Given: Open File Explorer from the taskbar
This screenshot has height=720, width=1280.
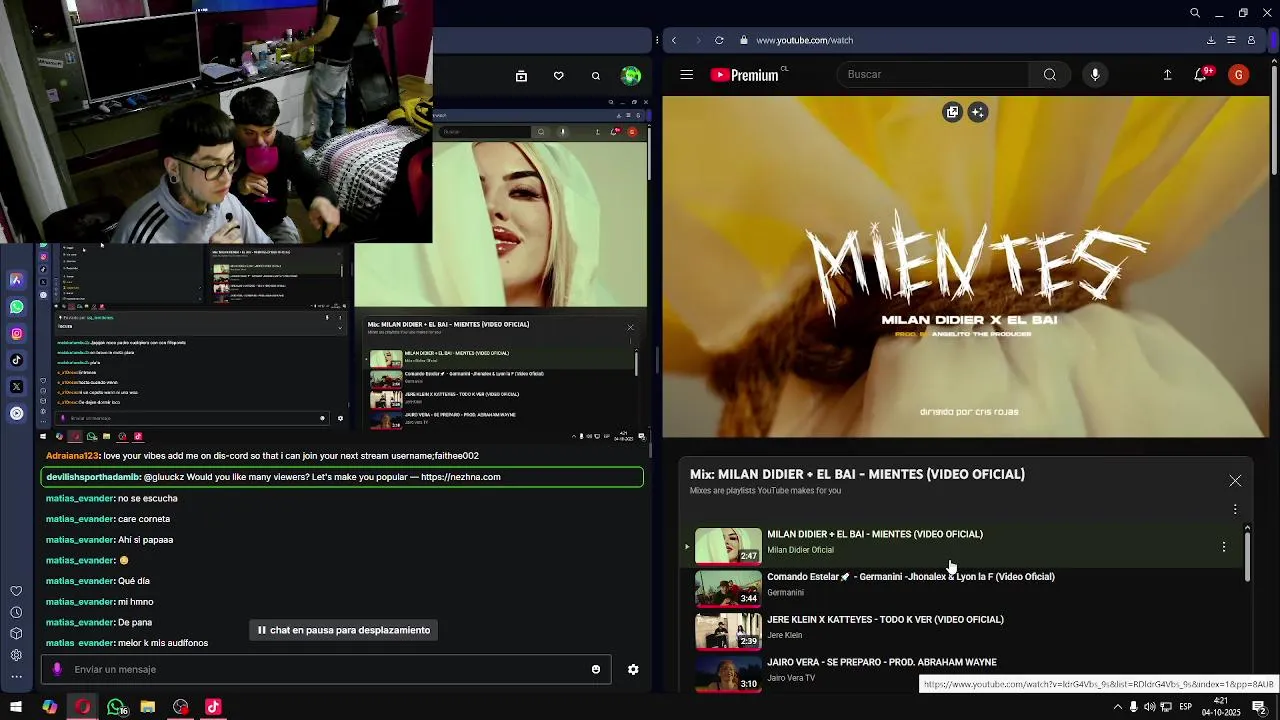Looking at the screenshot, I should point(147,707).
